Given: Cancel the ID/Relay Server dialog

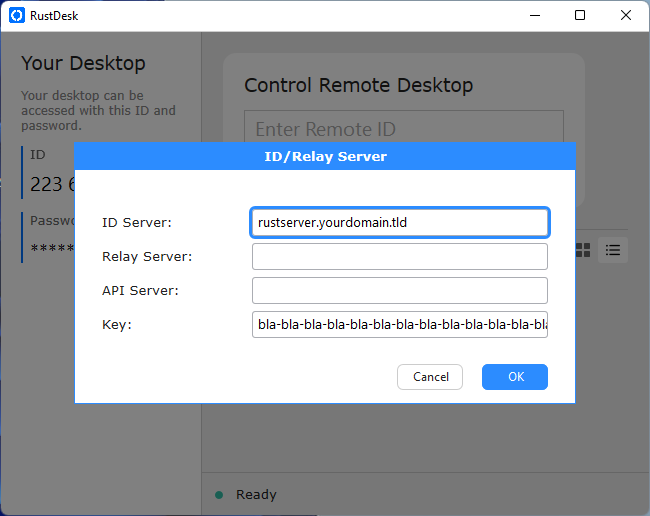Looking at the screenshot, I should pyautogui.click(x=430, y=377).
